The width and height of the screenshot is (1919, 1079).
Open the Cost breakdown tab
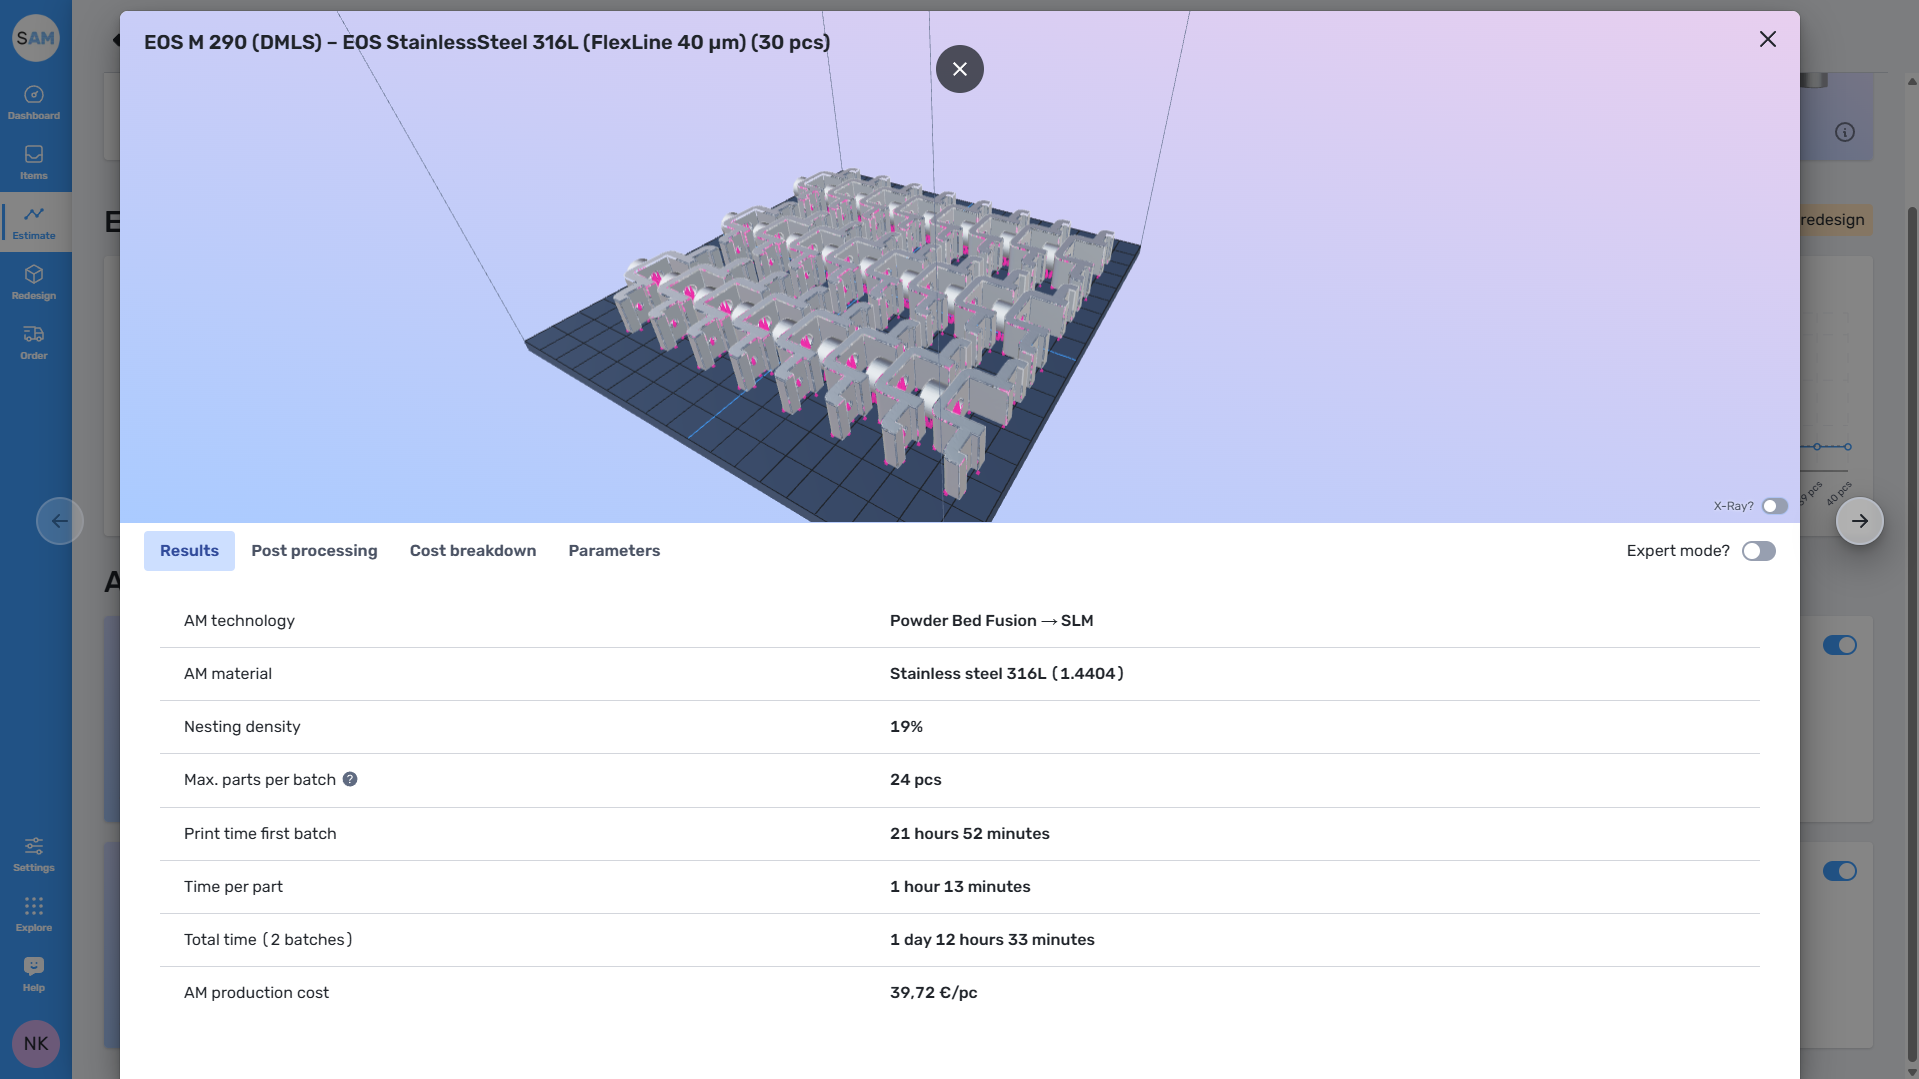473,551
